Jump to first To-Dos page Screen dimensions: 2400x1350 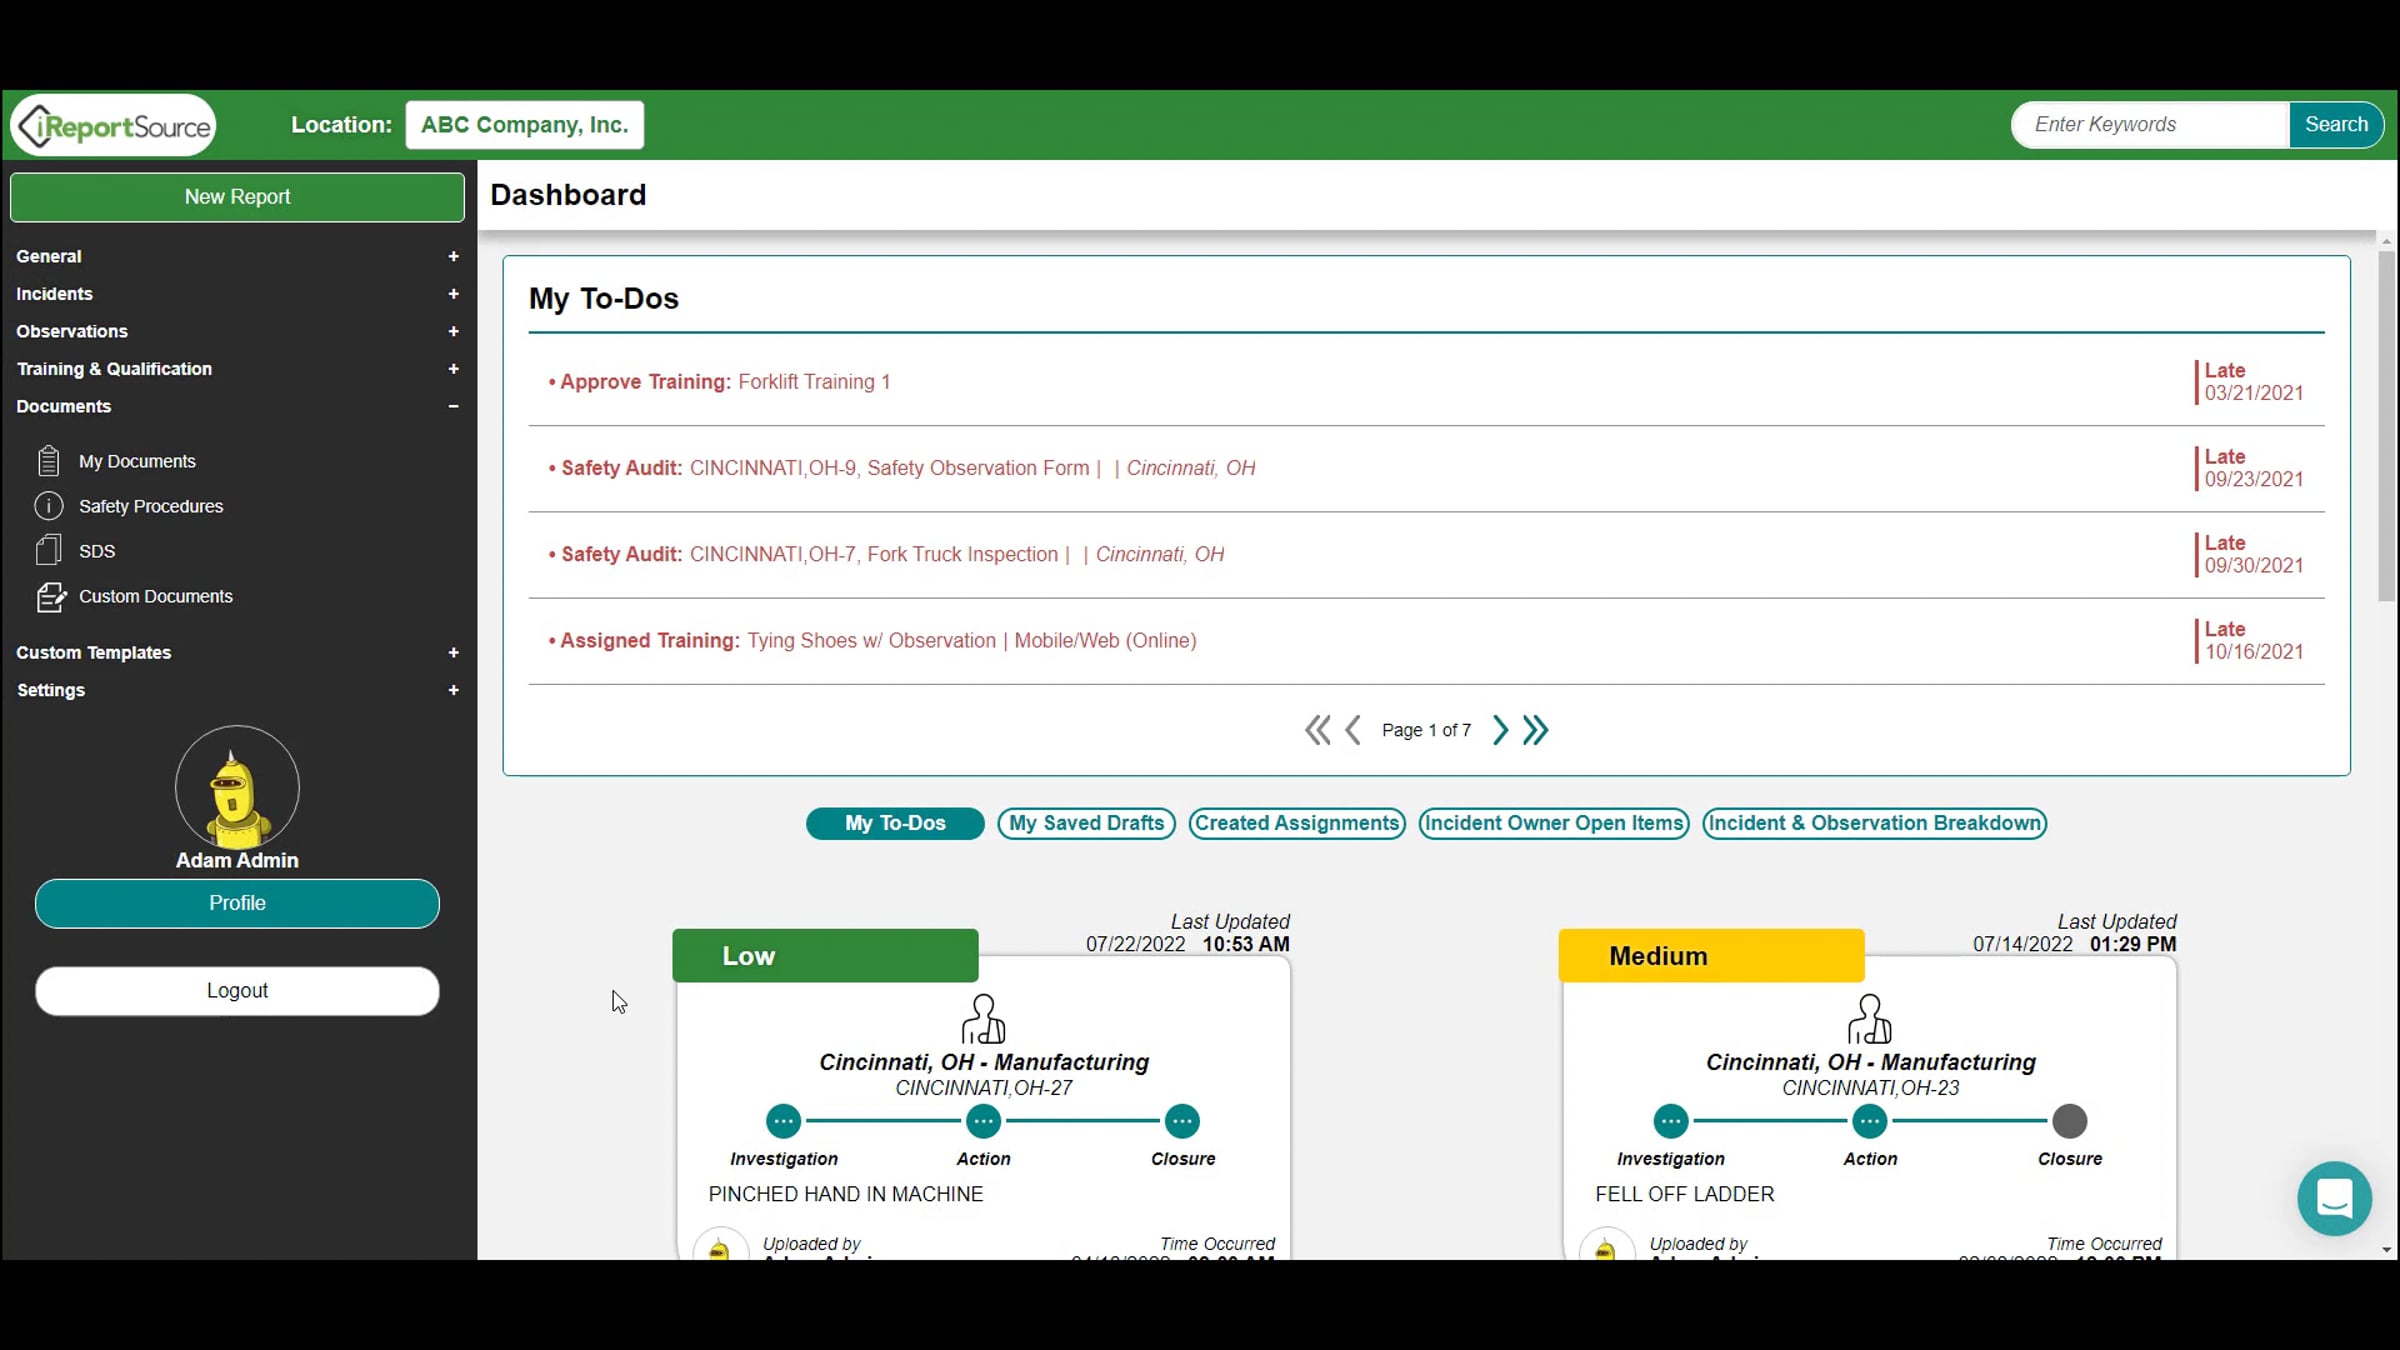pos(1317,730)
